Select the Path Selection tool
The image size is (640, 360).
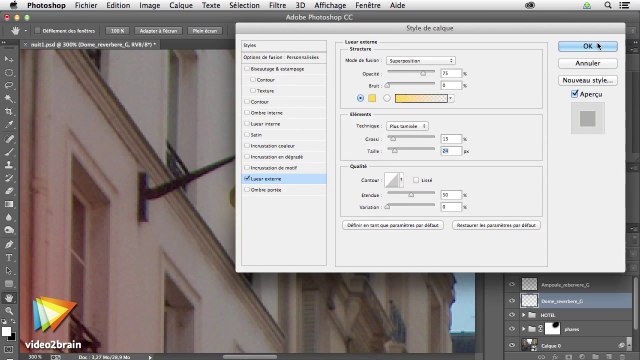[x=9, y=271]
